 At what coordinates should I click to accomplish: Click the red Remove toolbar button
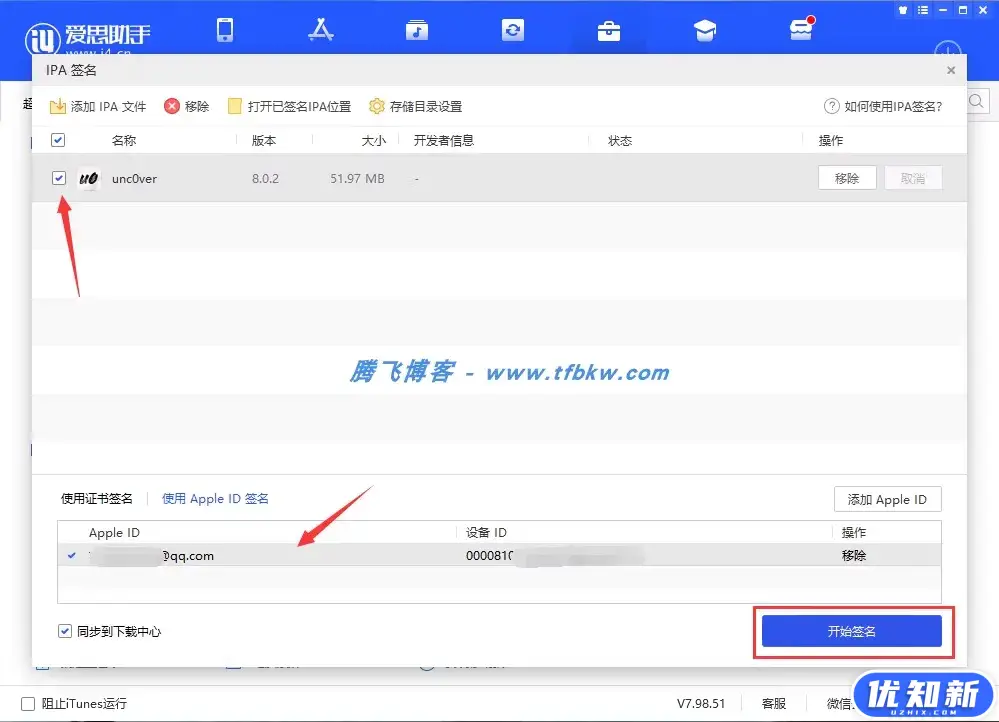(187, 106)
